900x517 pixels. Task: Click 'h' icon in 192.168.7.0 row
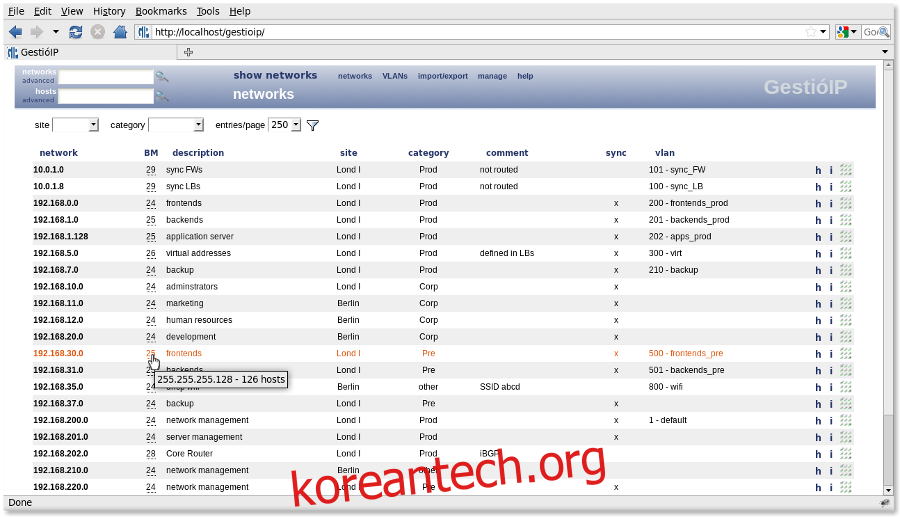818,270
